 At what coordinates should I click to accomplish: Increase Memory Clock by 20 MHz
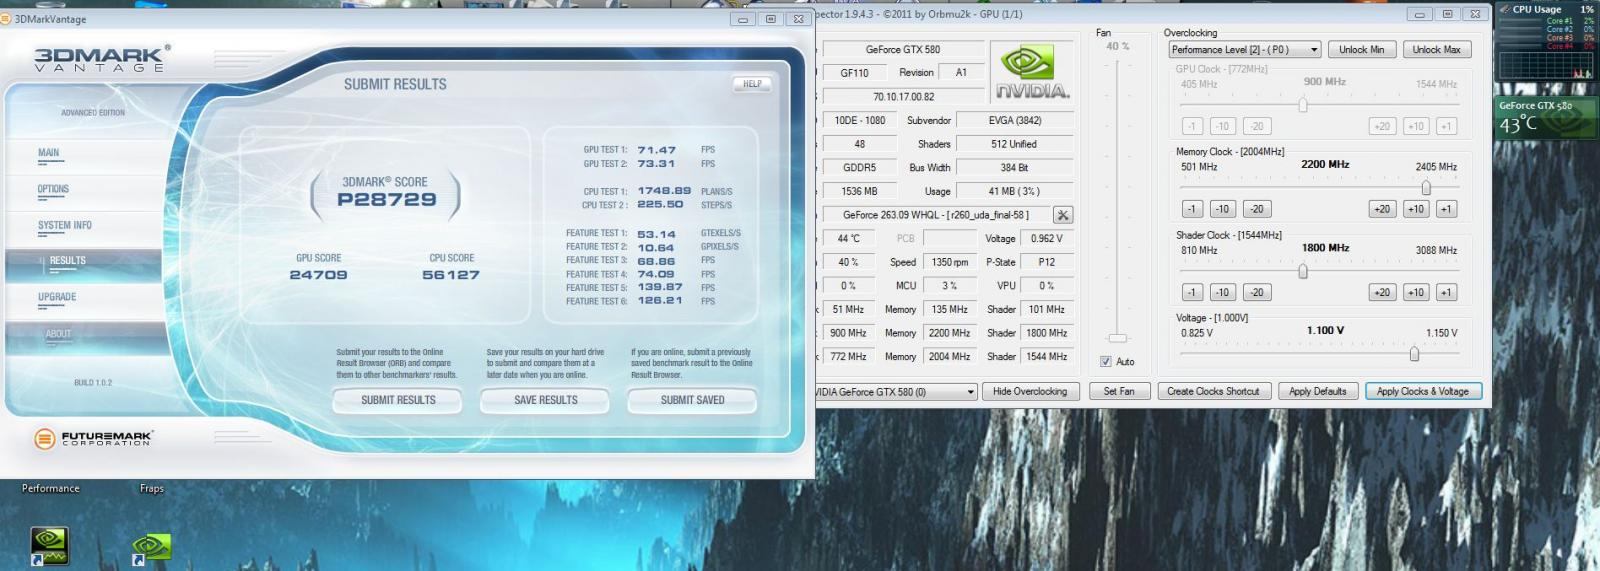coord(1381,209)
